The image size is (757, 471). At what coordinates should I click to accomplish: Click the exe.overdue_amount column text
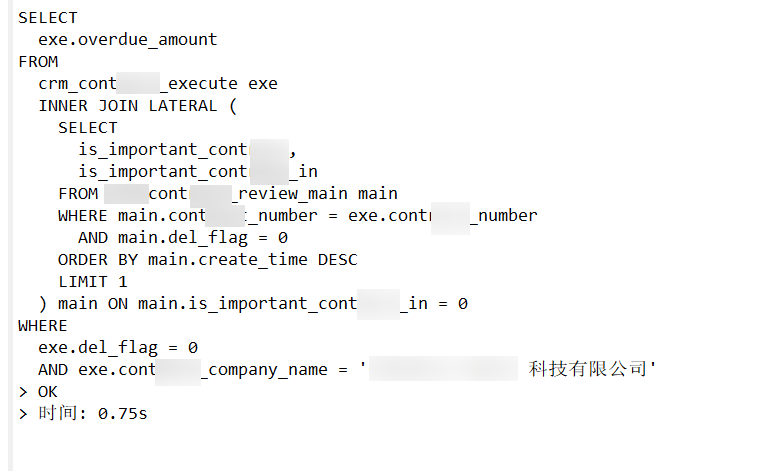pos(128,40)
